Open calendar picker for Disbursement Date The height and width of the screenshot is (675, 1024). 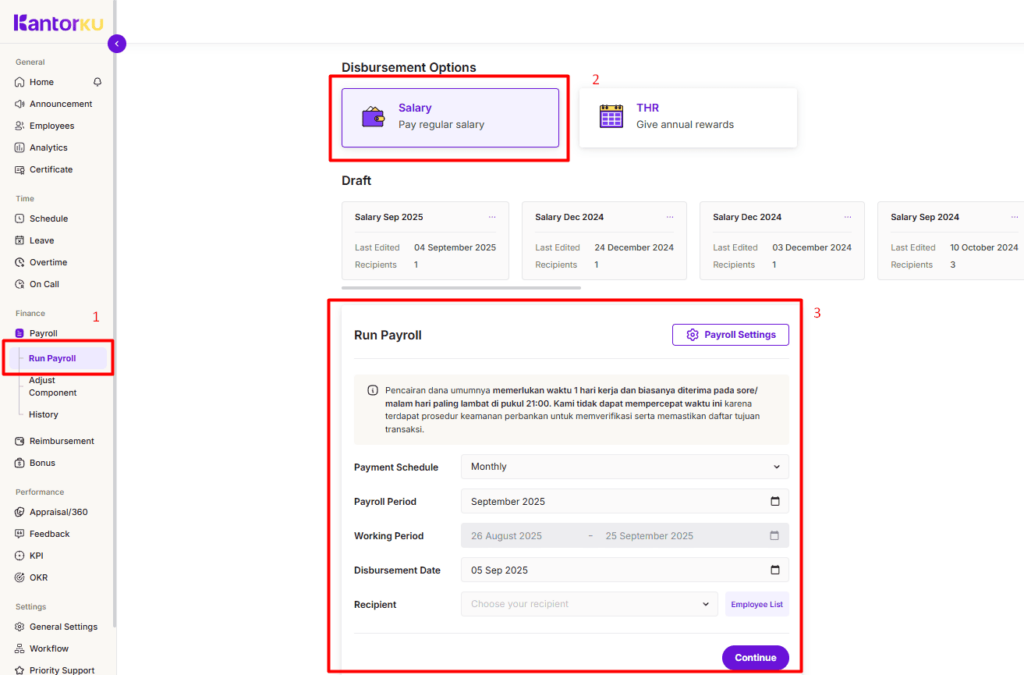click(775, 570)
